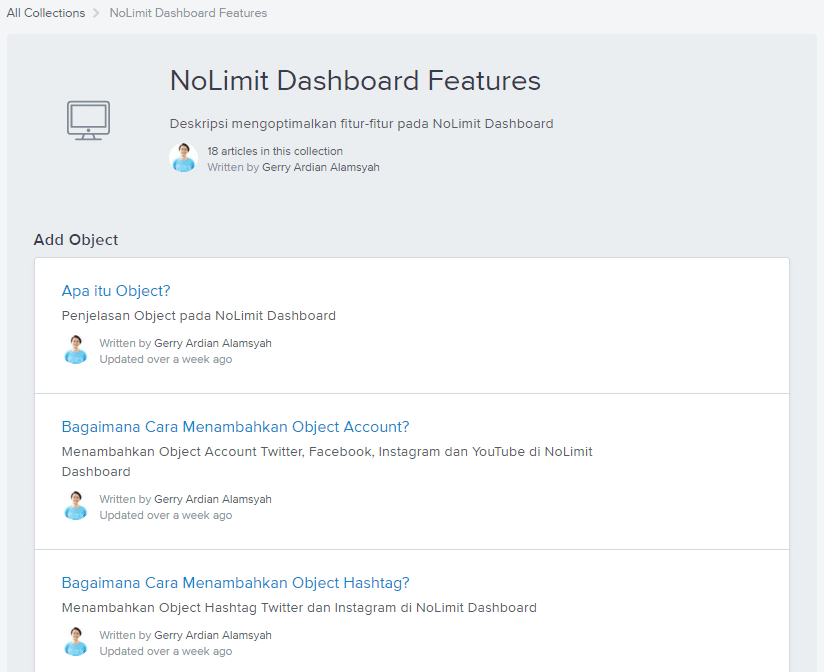Click '18 articles in this collection' text
Image resolution: width=824 pixels, height=672 pixels.
pyautogui.click(x=275, y=151)
